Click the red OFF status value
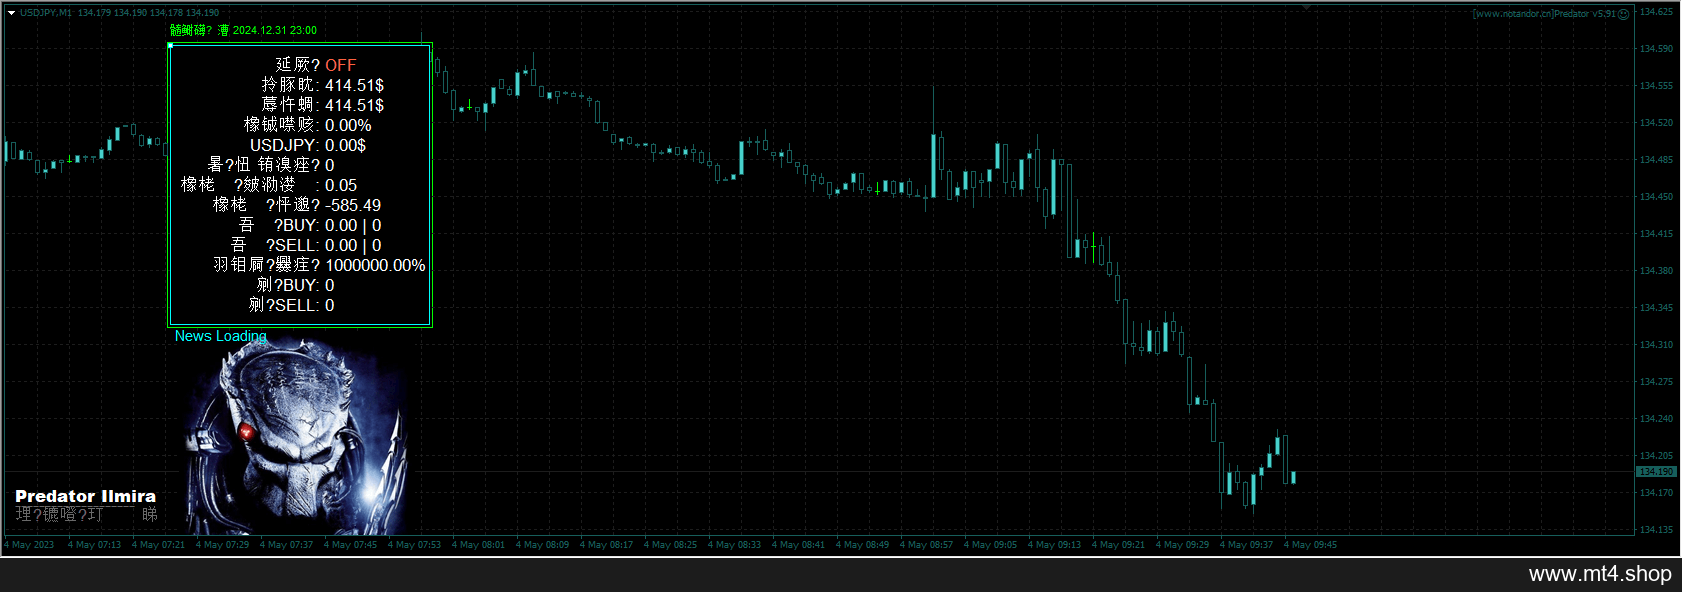This screenshot has width=1682, height=592. 340,65
